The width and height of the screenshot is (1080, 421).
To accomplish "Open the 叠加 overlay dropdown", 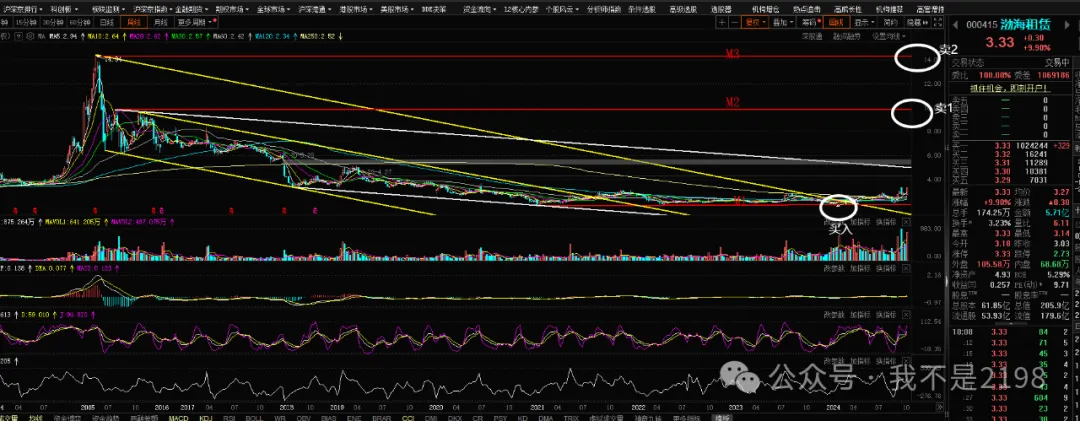I will pos(783,22).
